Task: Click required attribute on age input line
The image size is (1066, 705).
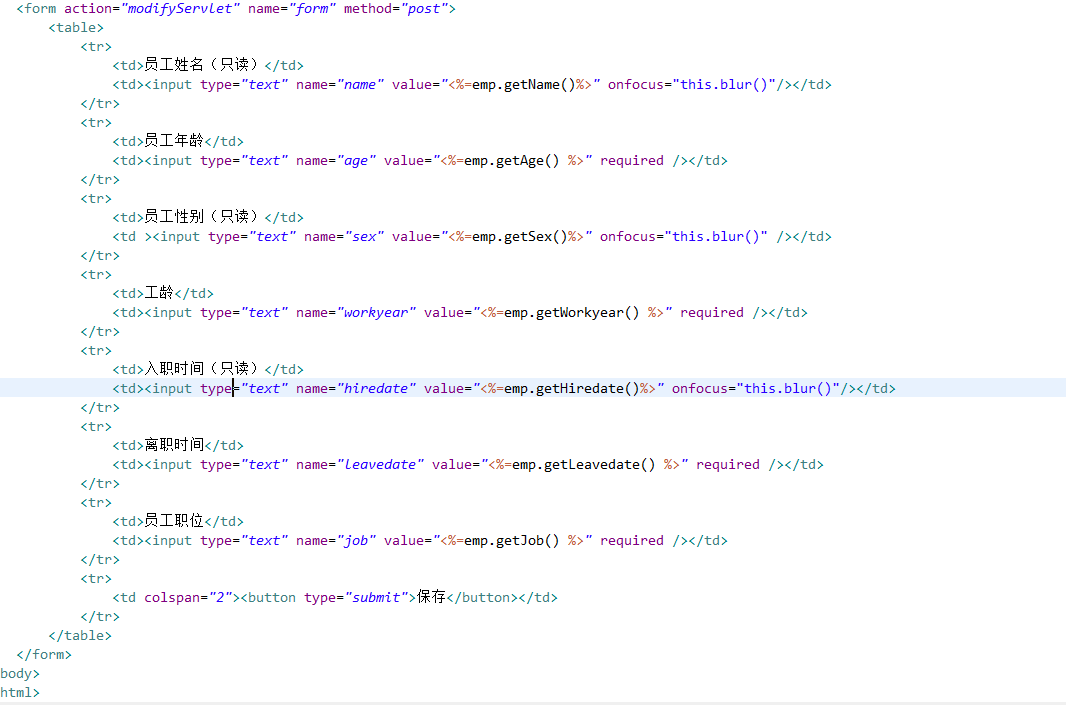Action: point(632,161)
